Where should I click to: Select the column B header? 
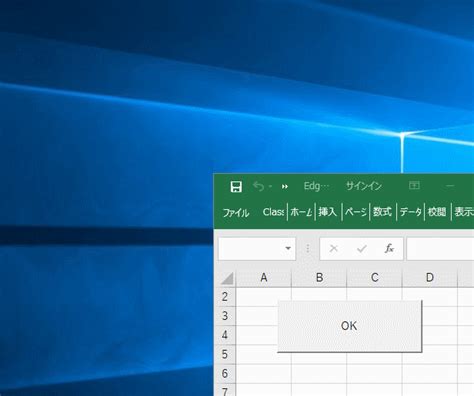[x=319, y=278]
